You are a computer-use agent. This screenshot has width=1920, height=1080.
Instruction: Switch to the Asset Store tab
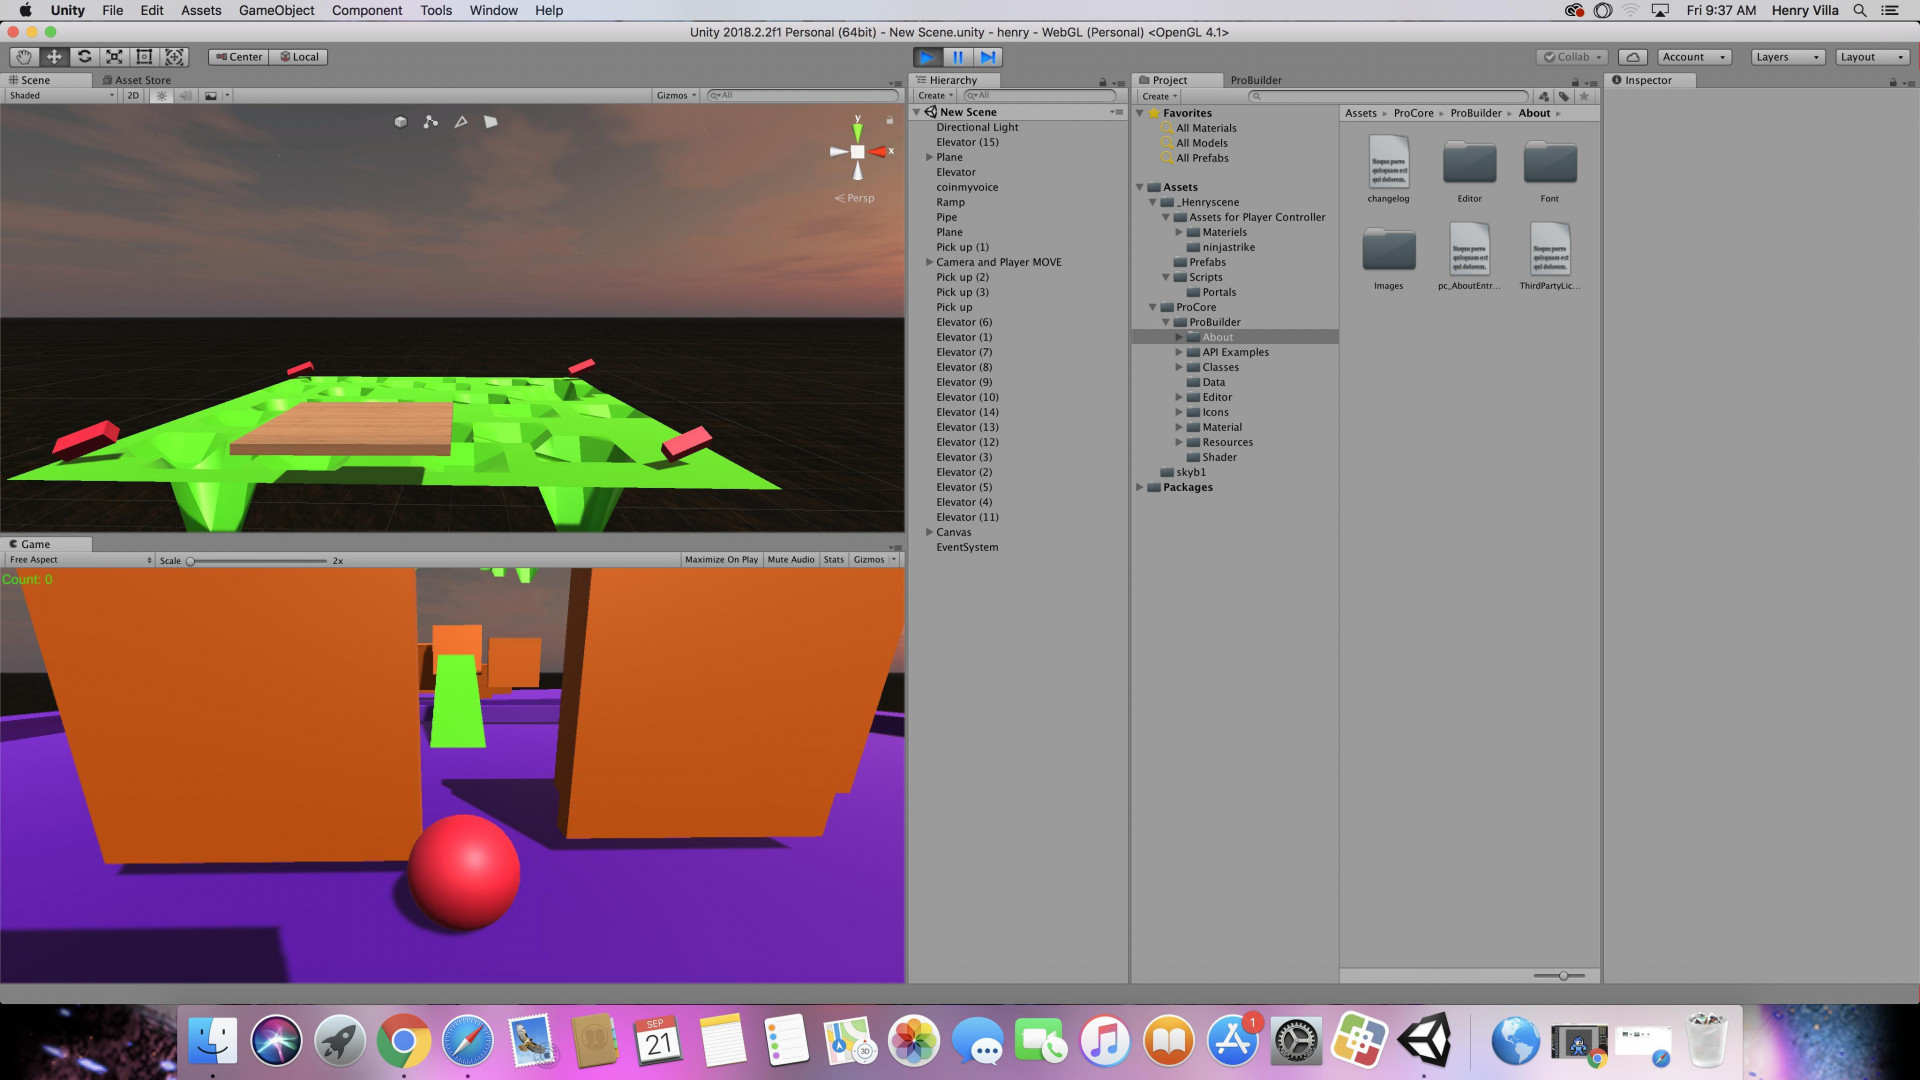pos(136,80)
